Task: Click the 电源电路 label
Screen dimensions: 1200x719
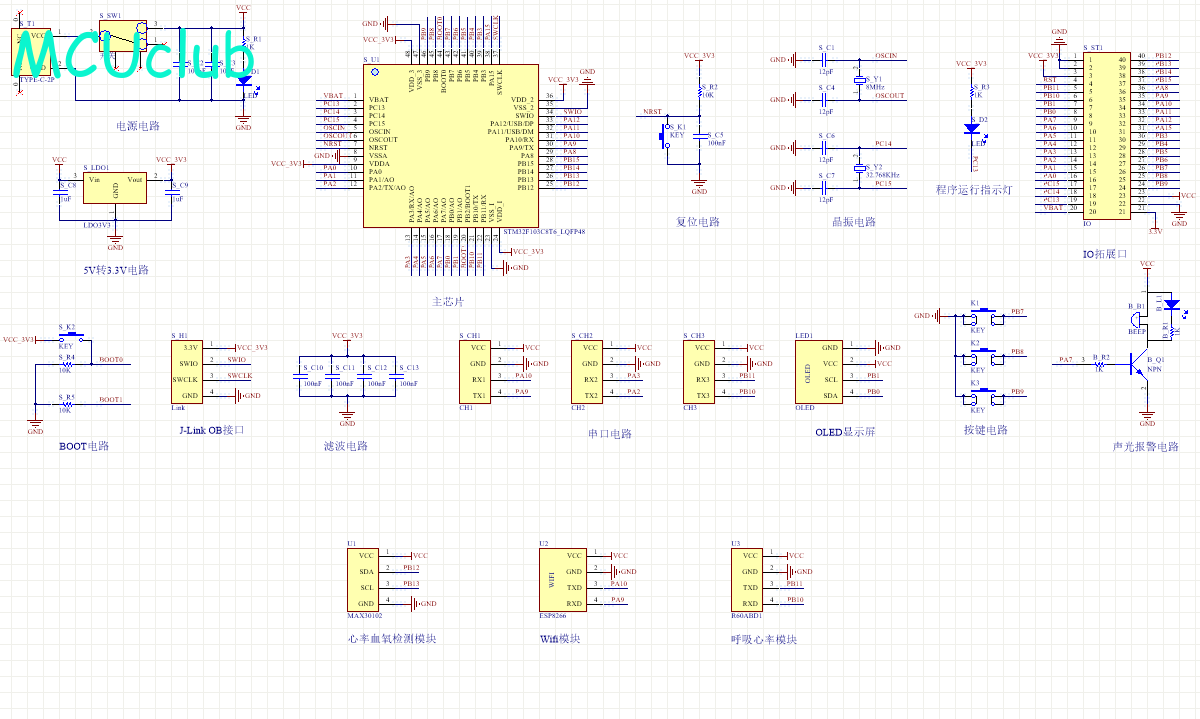Action: [x=139, y=127]
